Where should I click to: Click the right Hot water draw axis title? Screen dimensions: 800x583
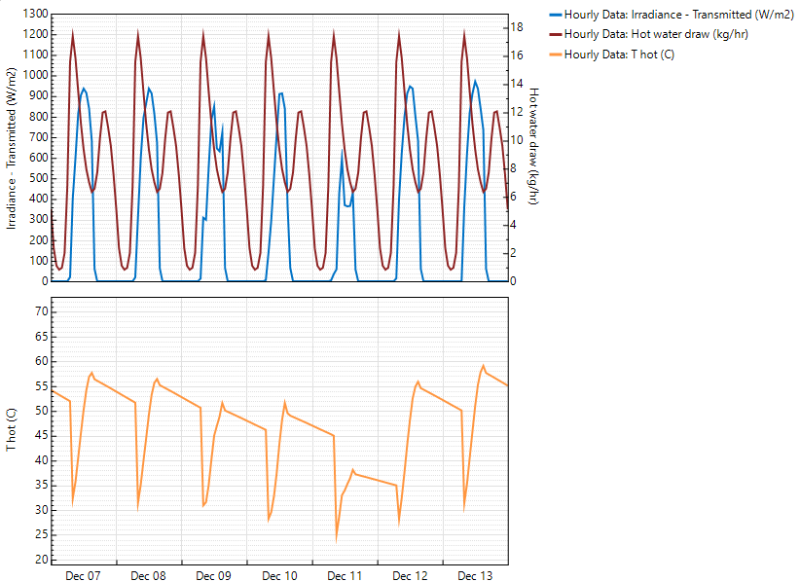coord(534,148)
